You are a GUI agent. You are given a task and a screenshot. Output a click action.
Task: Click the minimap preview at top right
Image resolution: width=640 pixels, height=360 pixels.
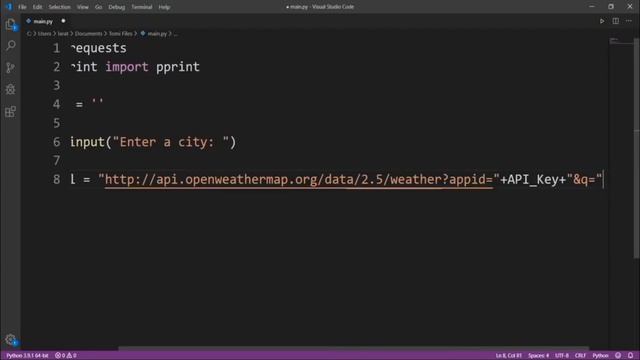[620, 41]
